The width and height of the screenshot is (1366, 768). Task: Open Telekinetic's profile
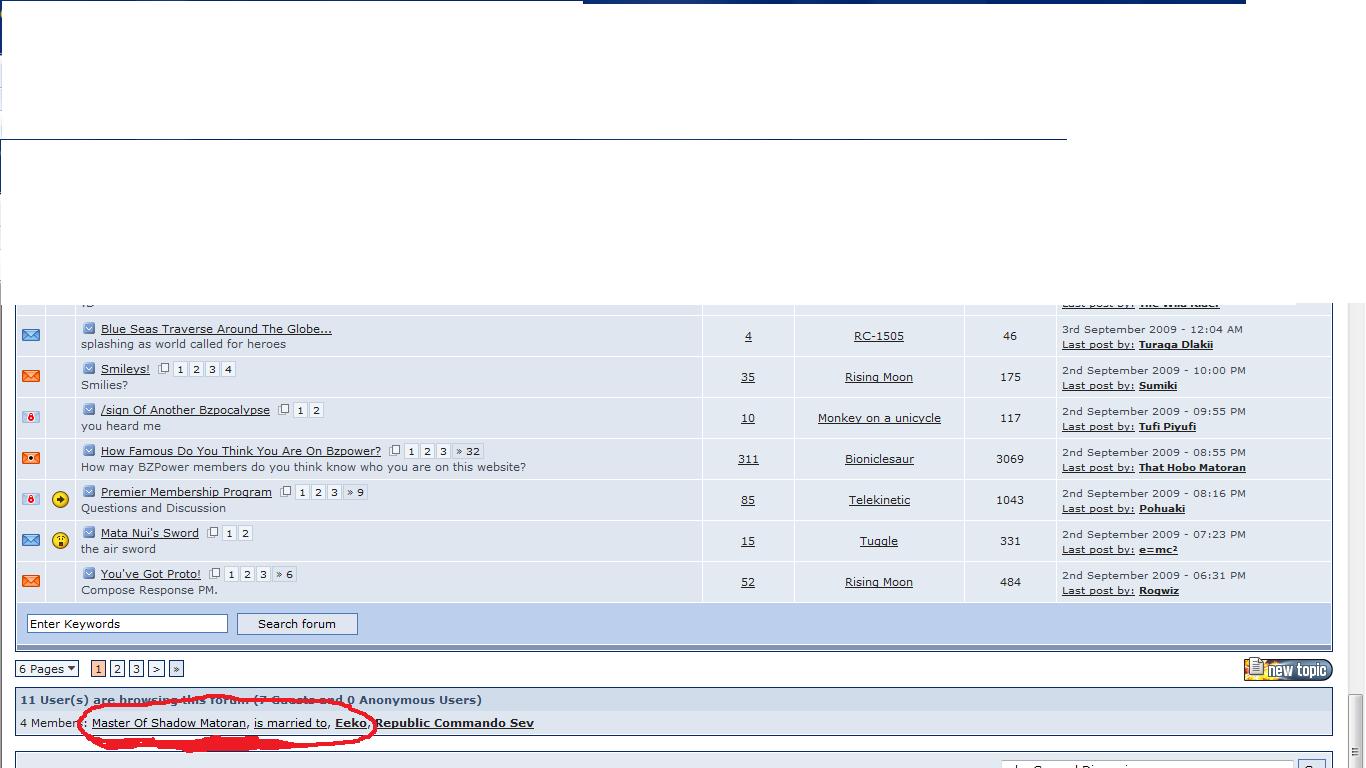point(879,501)
